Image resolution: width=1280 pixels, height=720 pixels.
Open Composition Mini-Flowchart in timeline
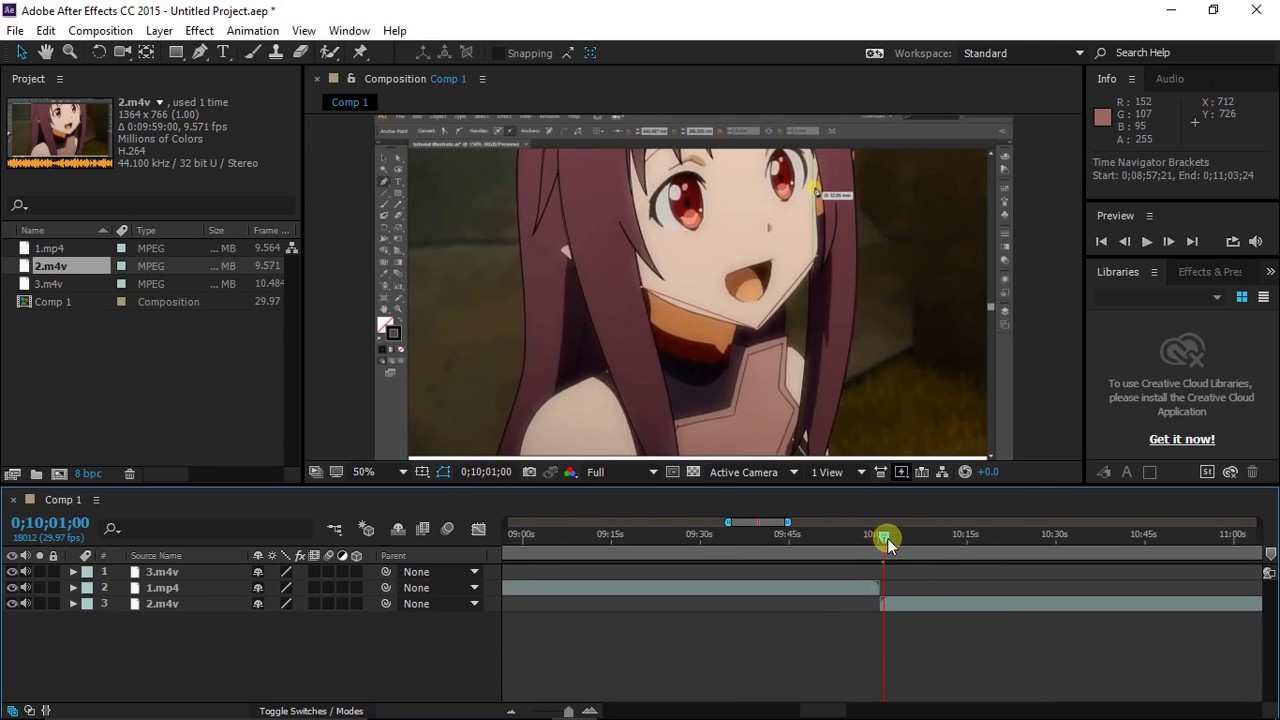point(335,529)
